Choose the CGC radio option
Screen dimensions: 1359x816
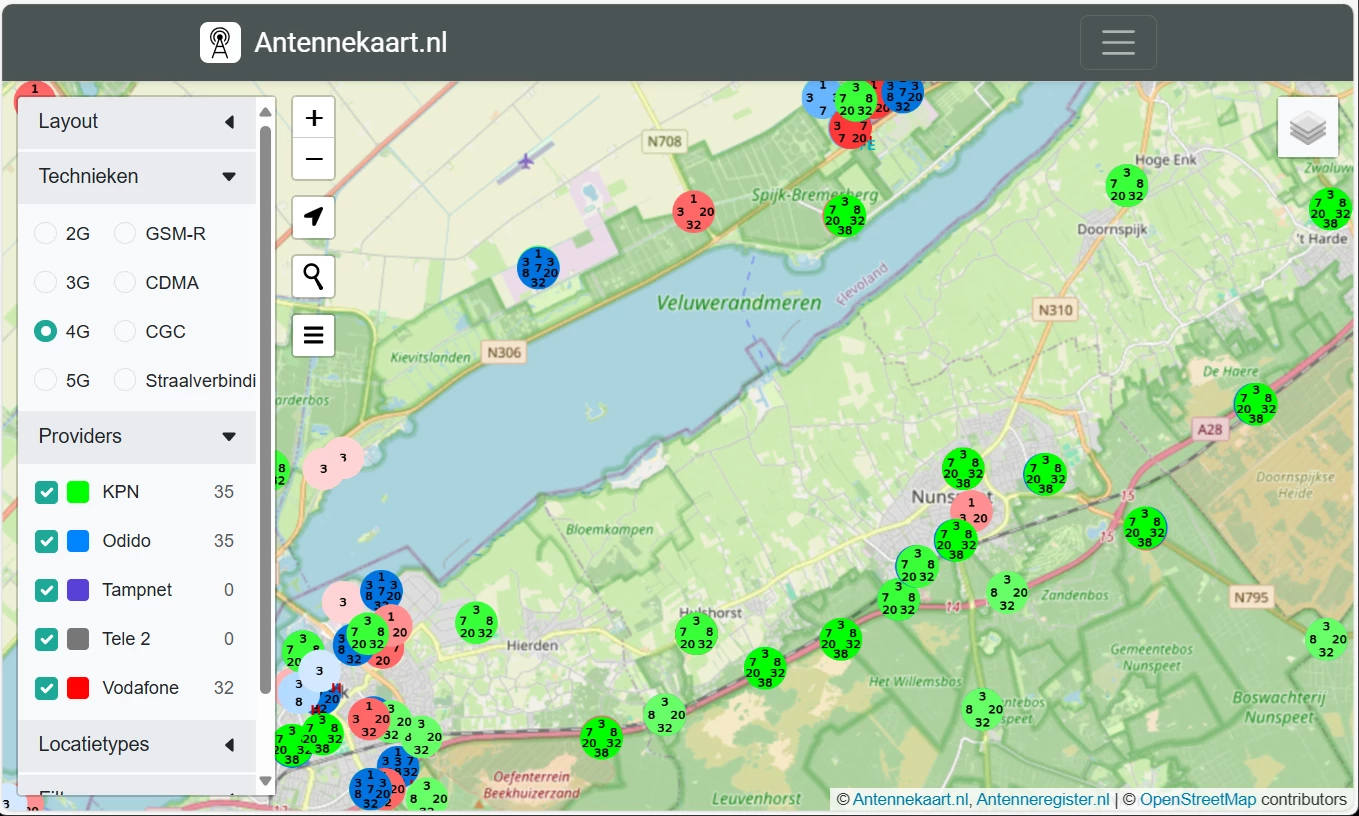[x=125, y=332]
